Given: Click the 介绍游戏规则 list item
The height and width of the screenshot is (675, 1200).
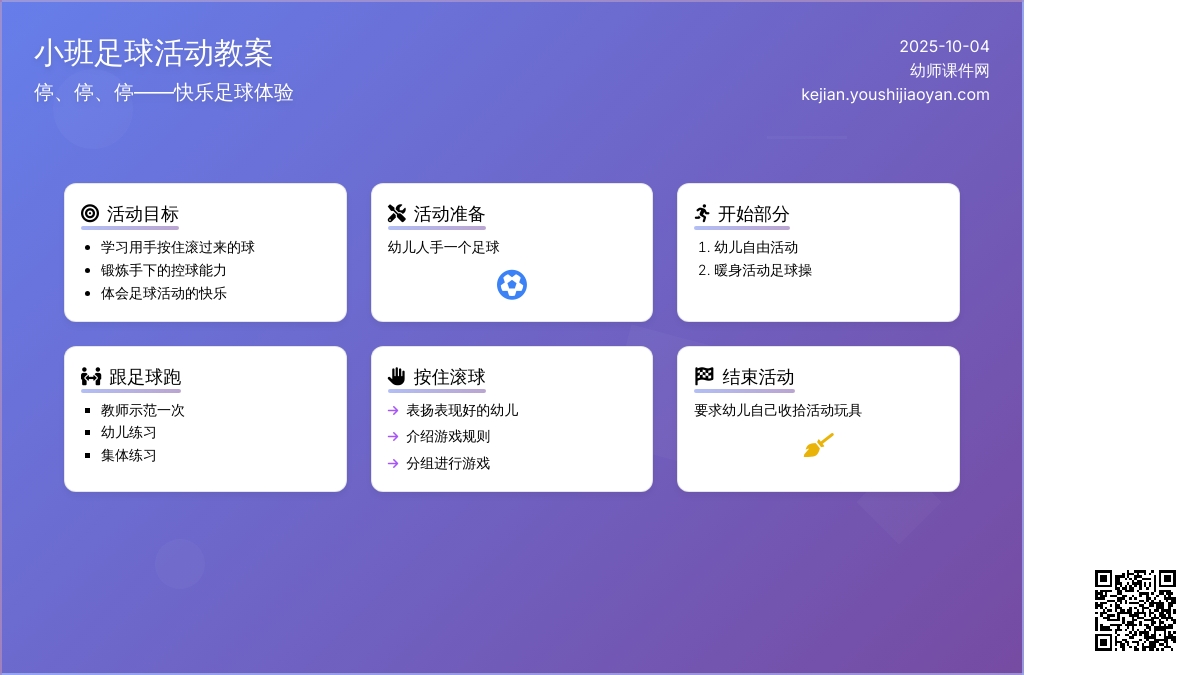Looking at the screenshot, I should (x=447, y=436).
